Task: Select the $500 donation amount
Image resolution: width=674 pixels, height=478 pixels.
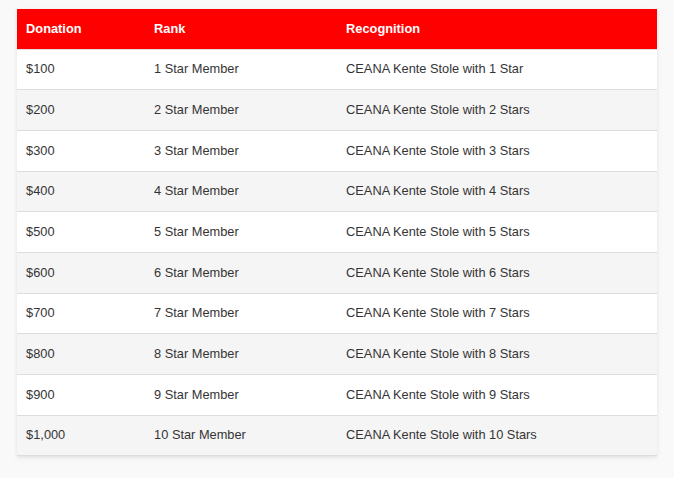Action: (40, 232)
